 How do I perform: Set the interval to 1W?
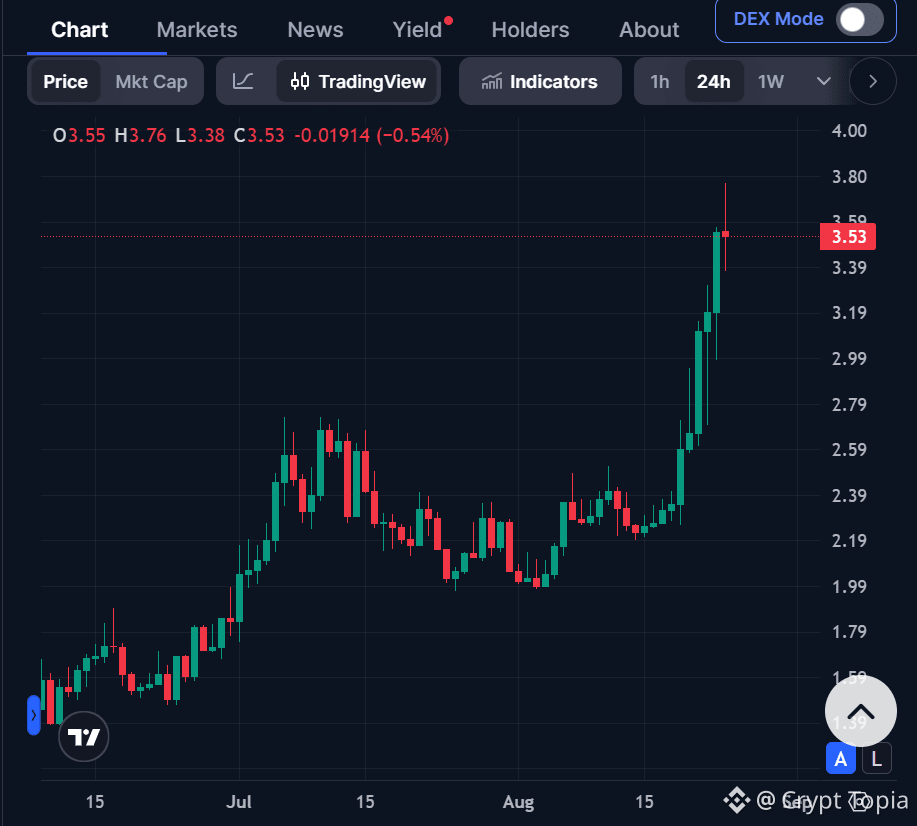coord(771,81)
